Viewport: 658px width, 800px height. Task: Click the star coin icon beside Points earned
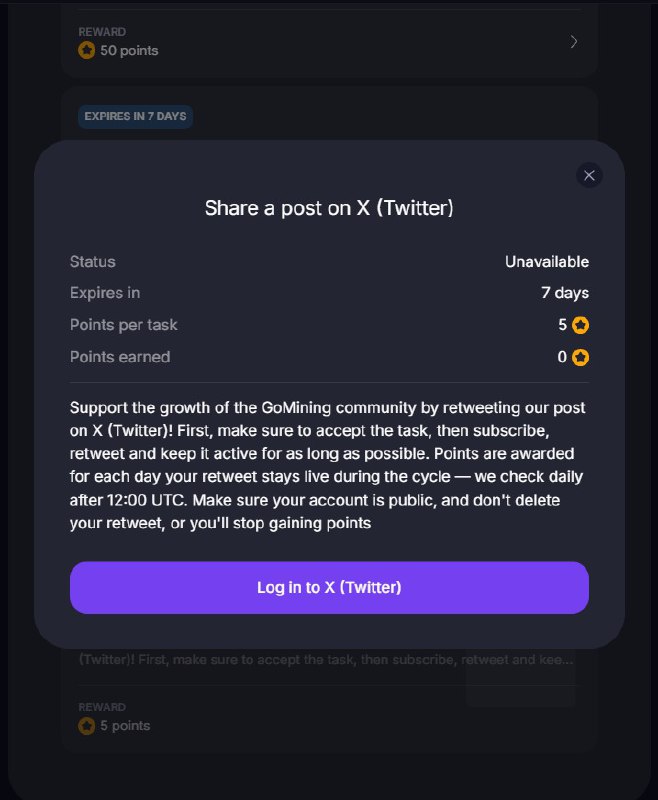click(x=580, y=357)
